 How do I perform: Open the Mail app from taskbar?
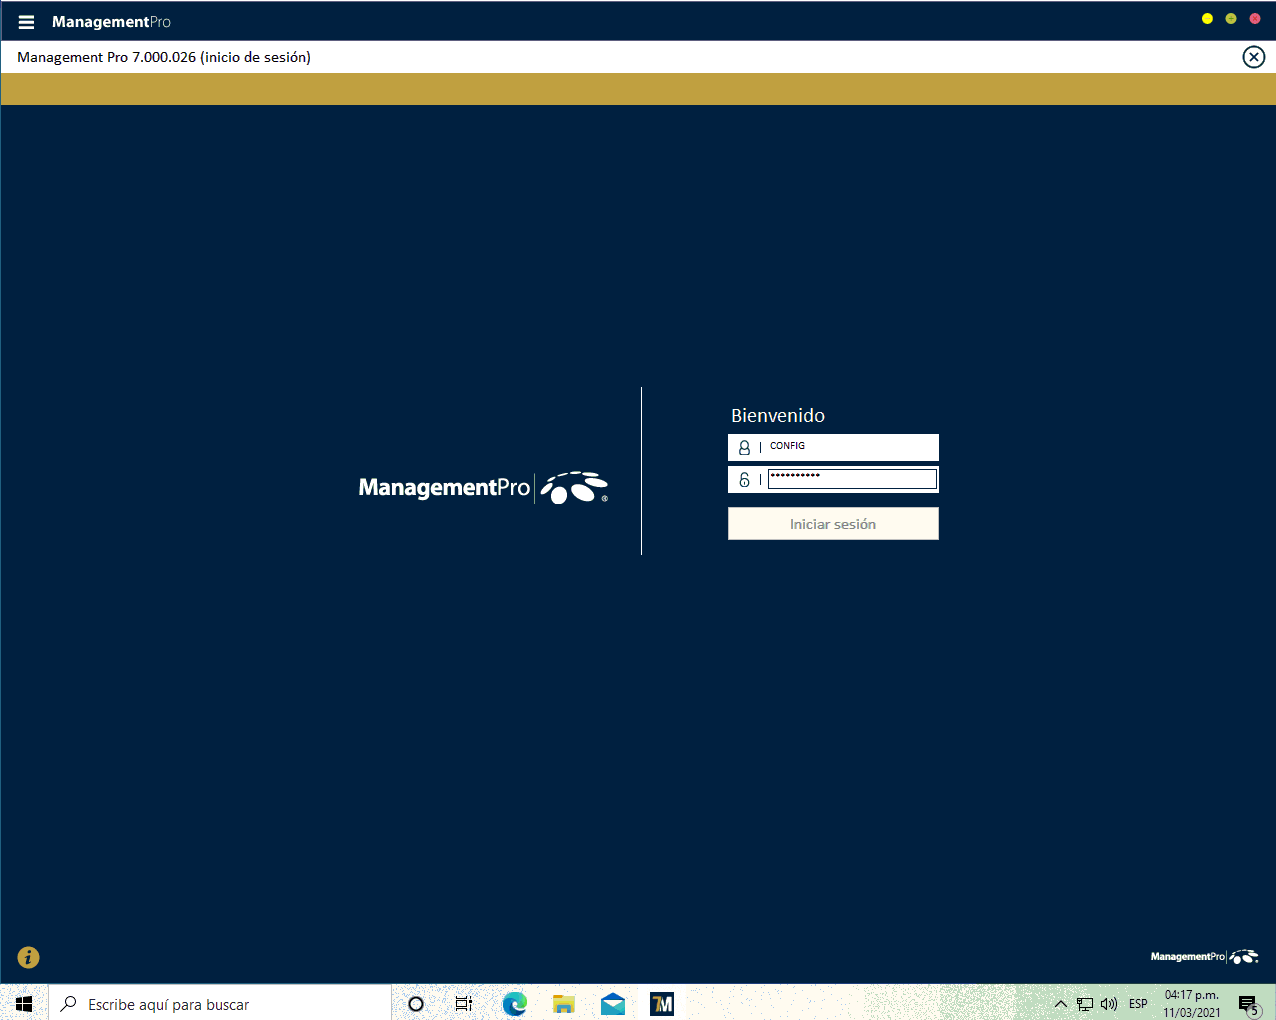pos(613,1004)
